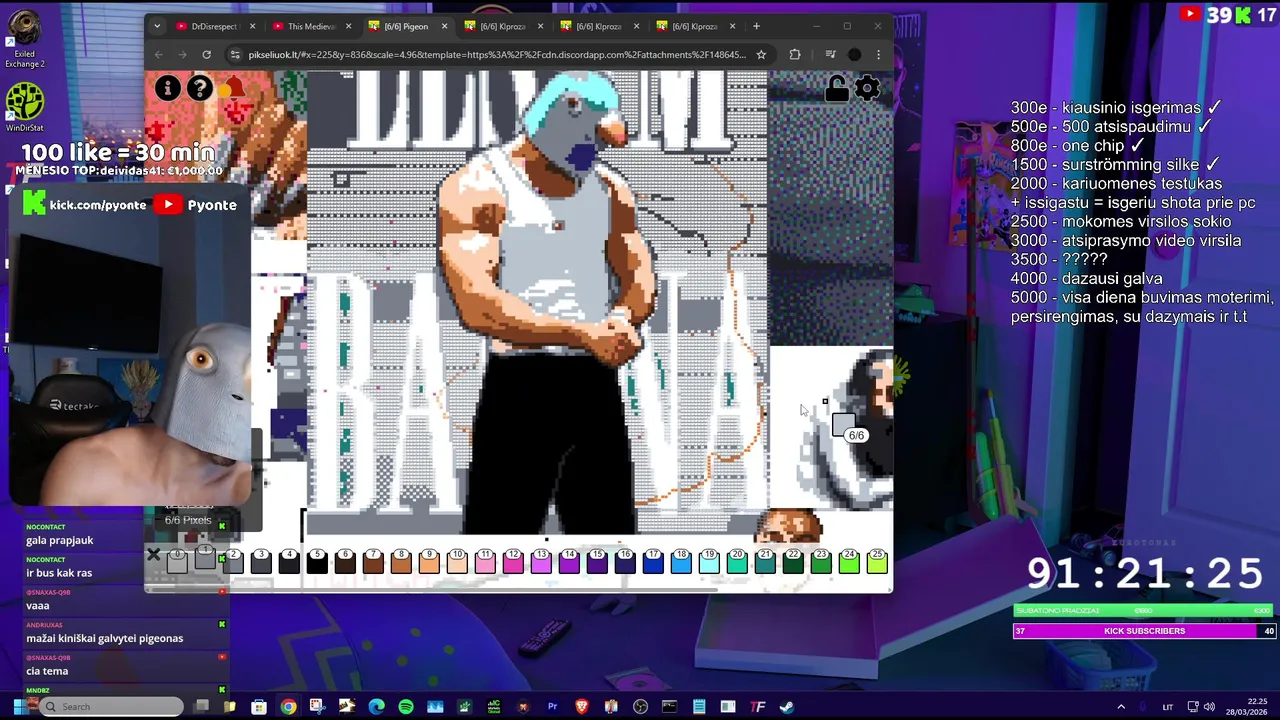Pick color swatch number 17 blue

point(653,562)
